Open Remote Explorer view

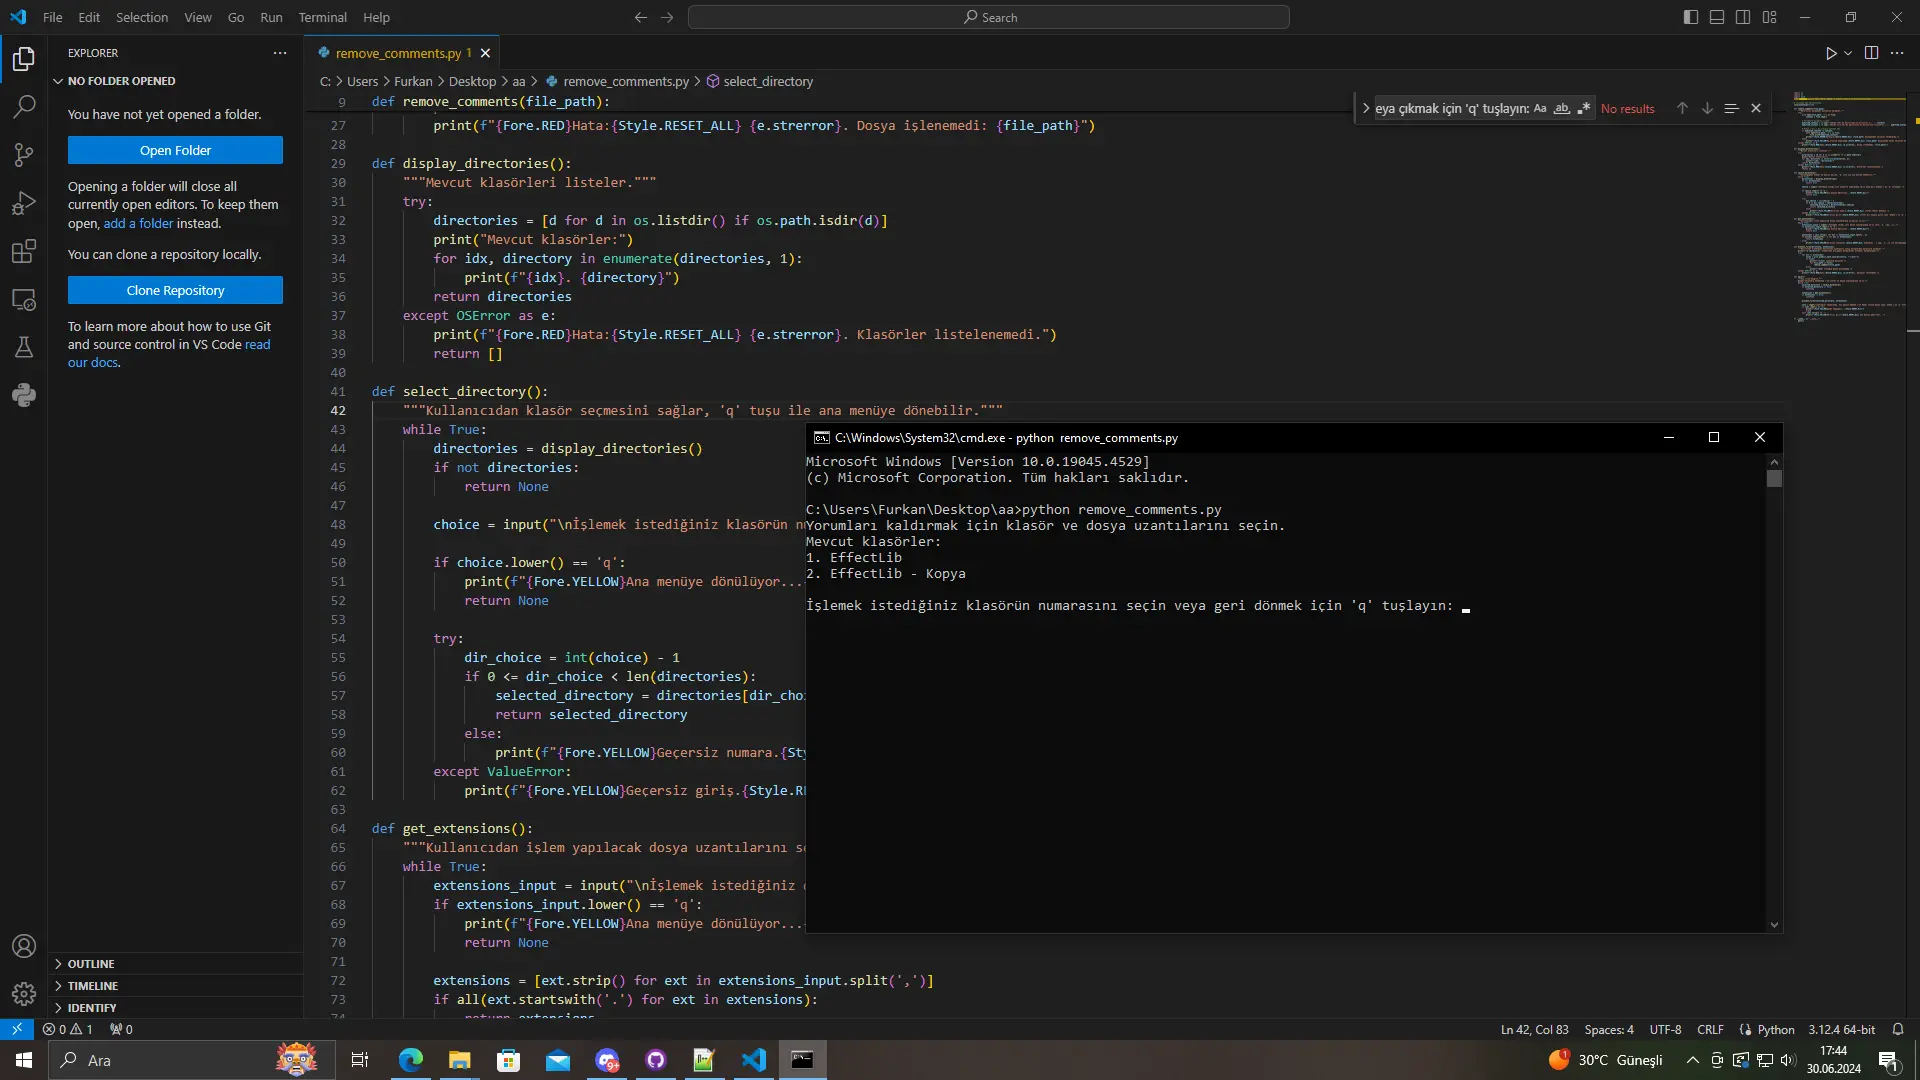tap(24, 299)
